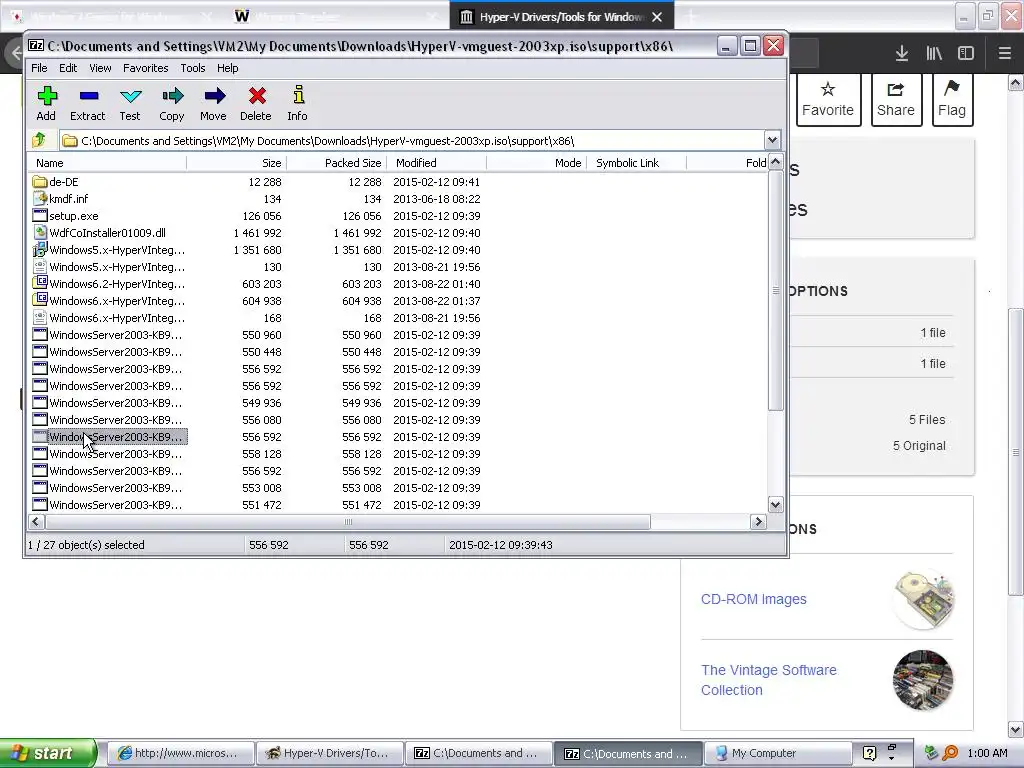Click browser downloads arrow icon
1024x768 pixels.
pos(902,54)
